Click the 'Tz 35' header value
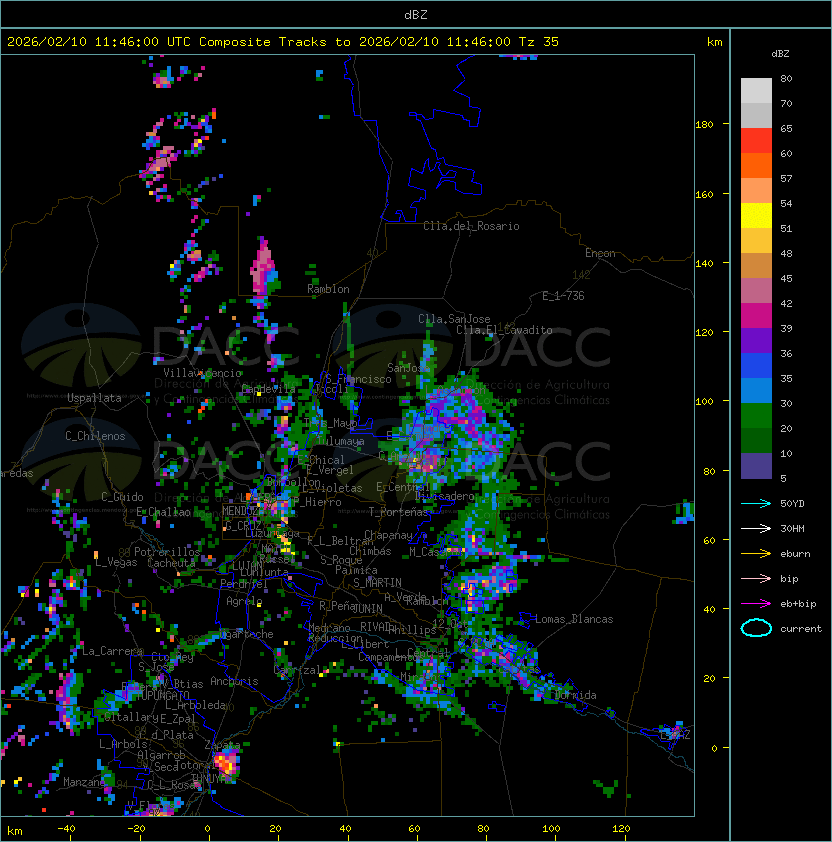Viewport: 832px width, 842px height. click(539, 42)
